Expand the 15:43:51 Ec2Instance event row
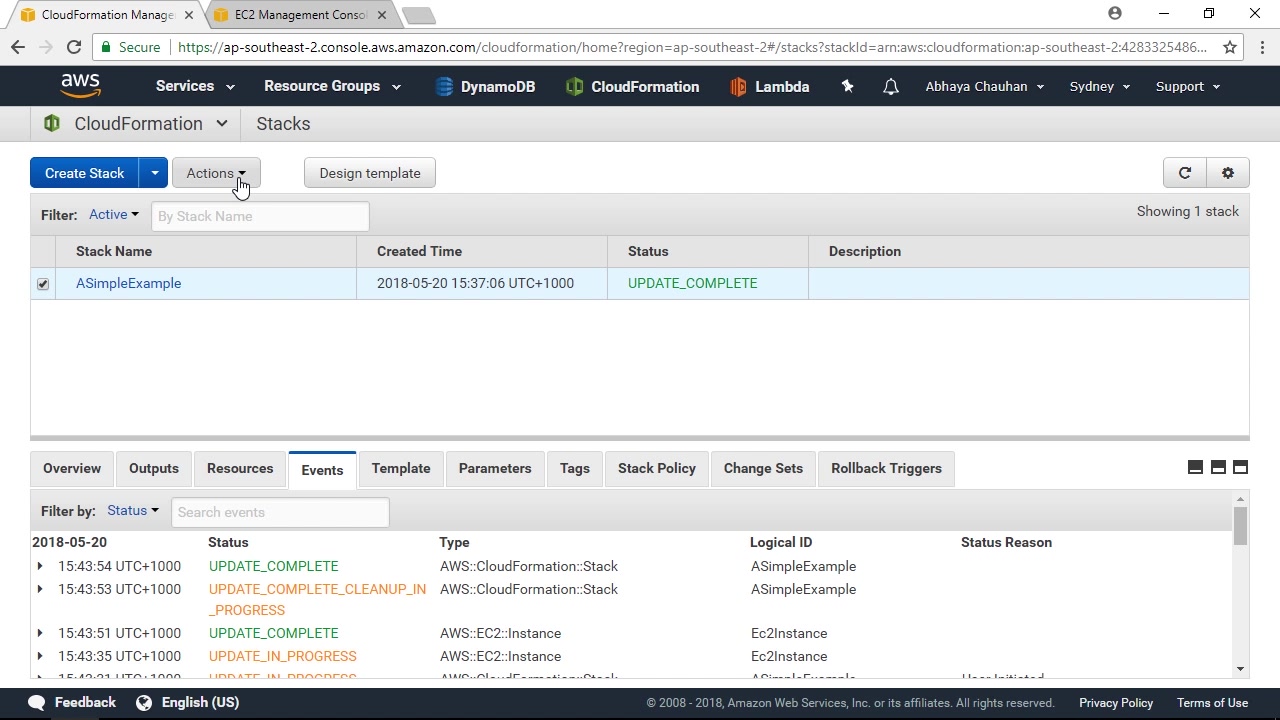Screen dimensions: 1280x720 [40, 633]
